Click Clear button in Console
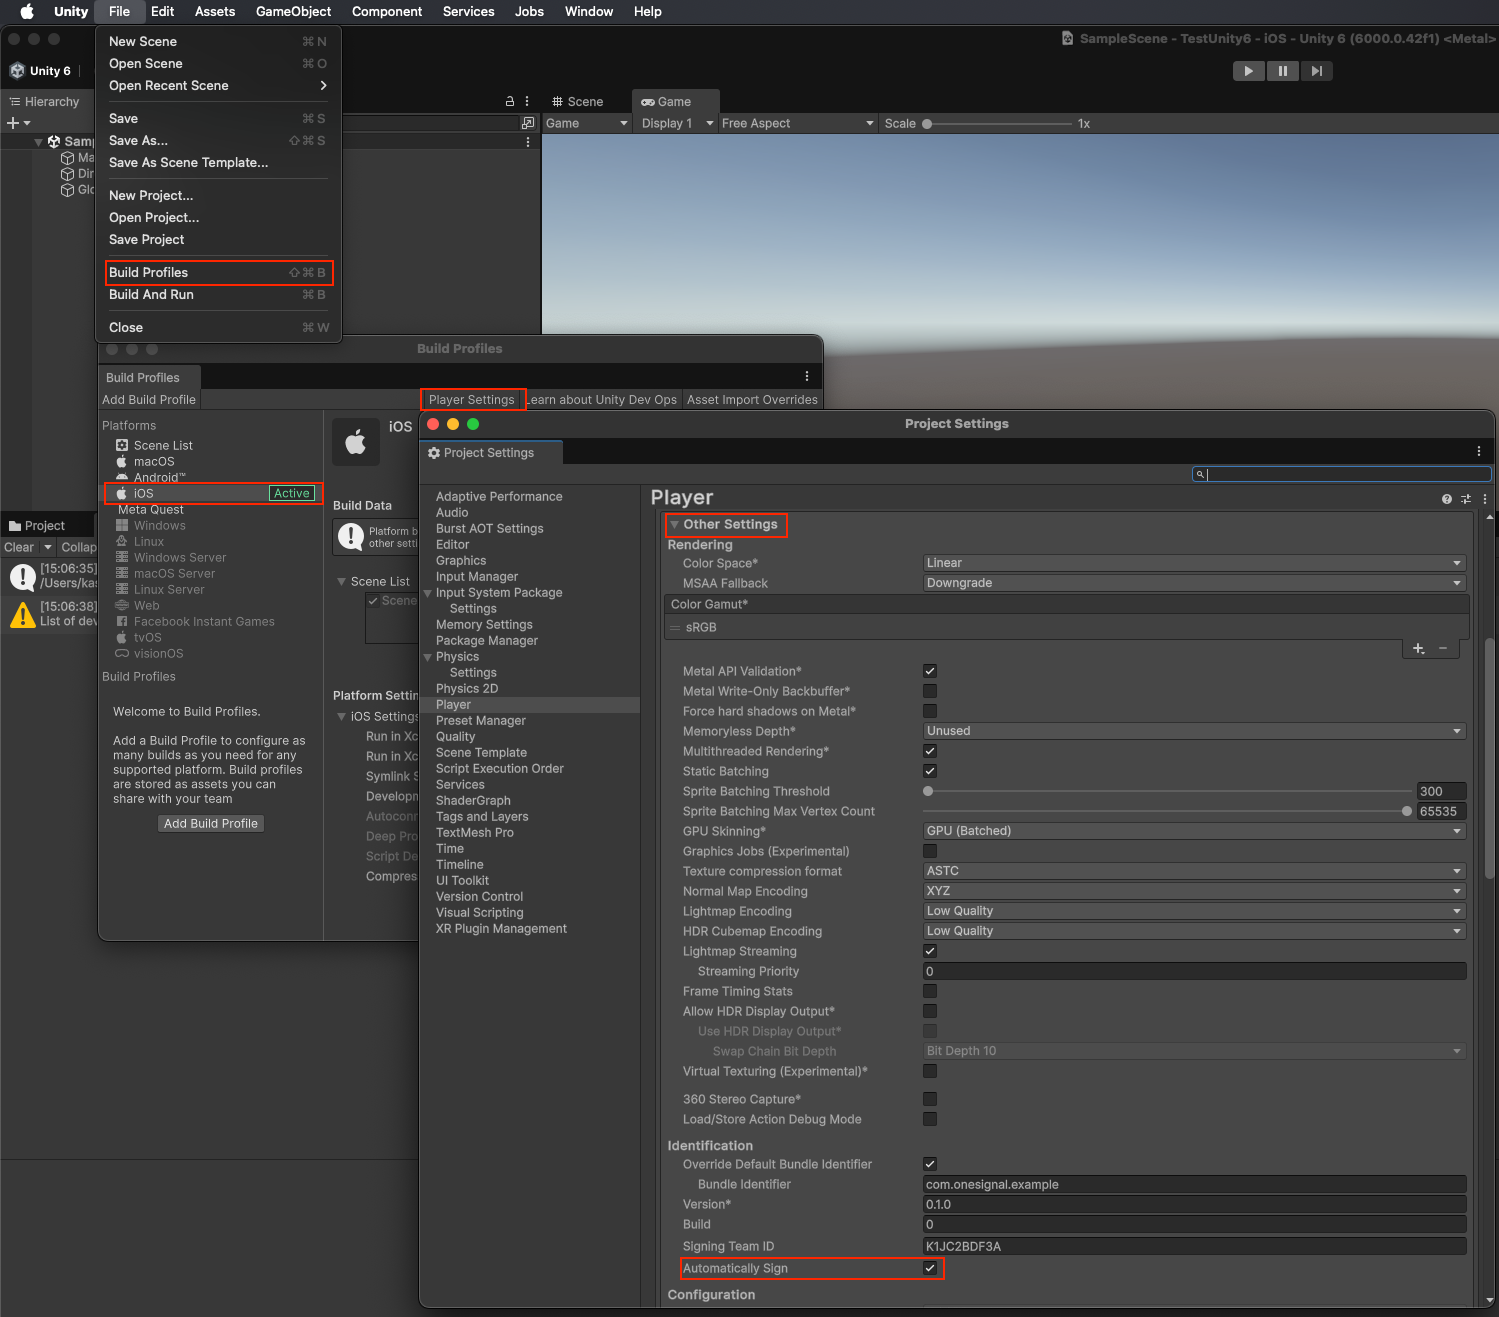The height and width of the screenshot is (1317, 1499). 19,547
